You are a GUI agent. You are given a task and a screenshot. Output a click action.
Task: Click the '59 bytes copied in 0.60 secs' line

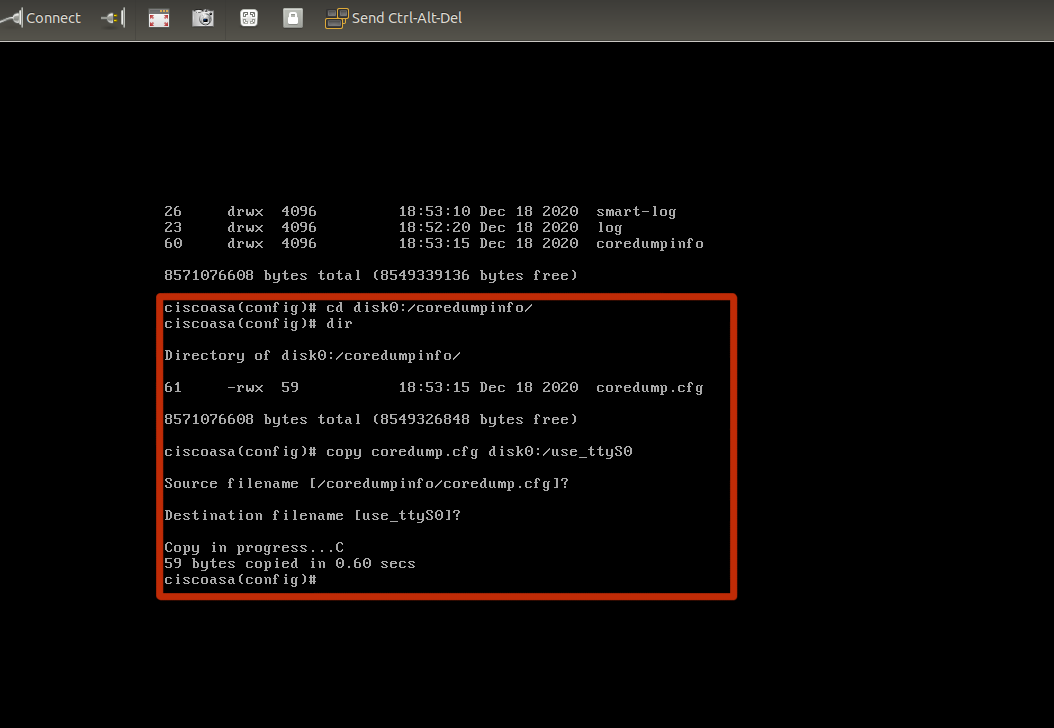[290, 564]
